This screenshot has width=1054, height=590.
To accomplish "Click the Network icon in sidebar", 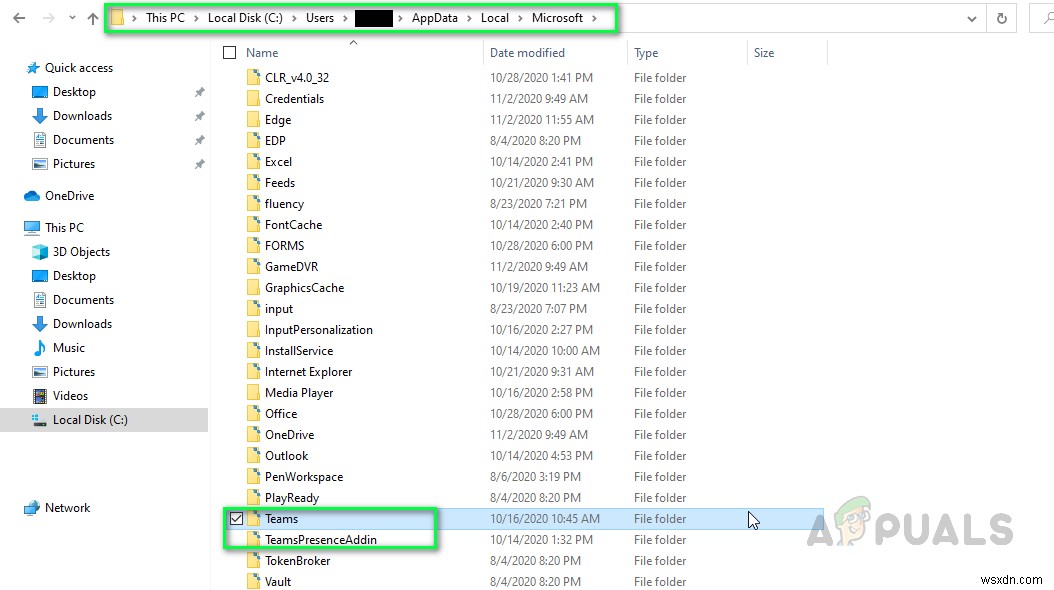I will click(x=32, y=508).
